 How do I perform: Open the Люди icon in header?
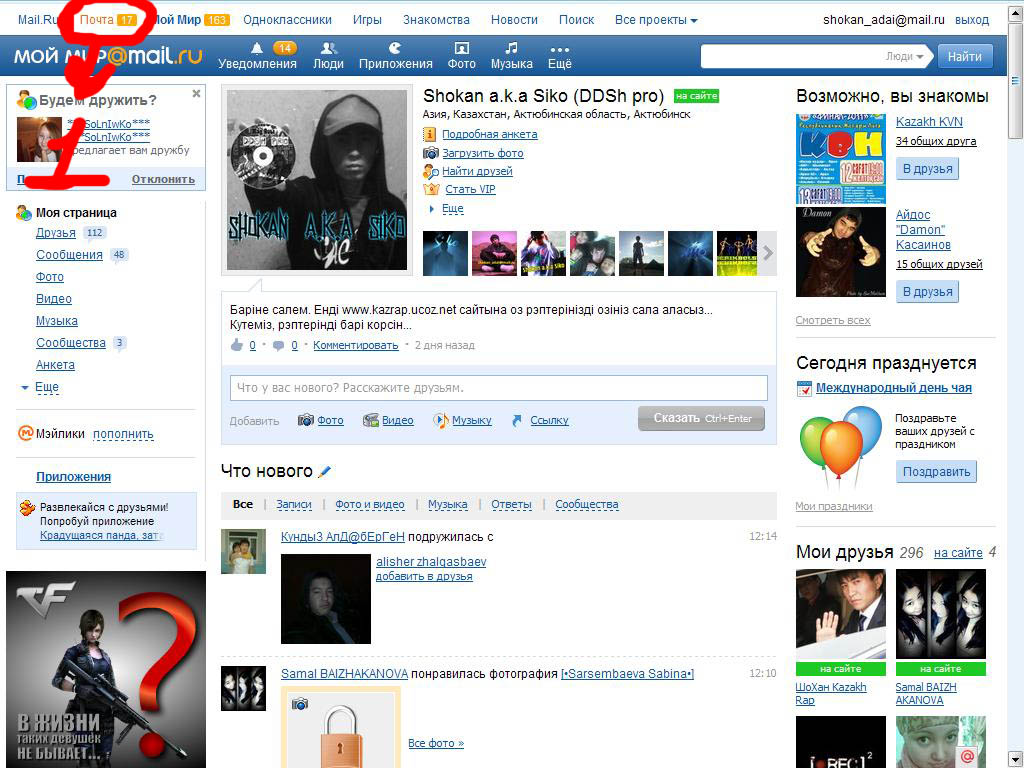click(328, 48)
